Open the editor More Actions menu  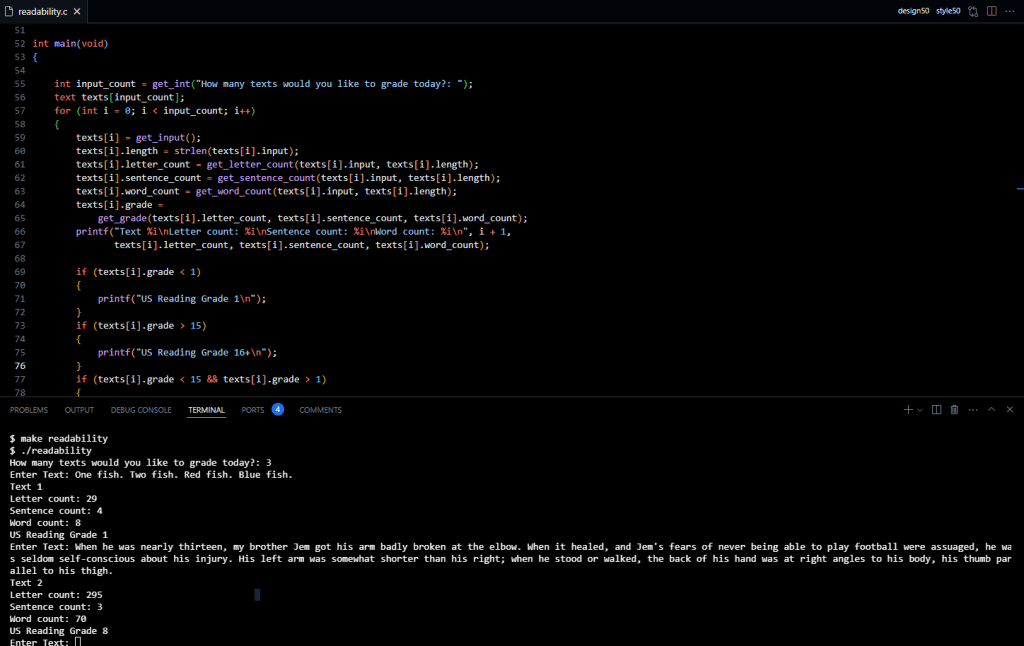point(1010,11)
